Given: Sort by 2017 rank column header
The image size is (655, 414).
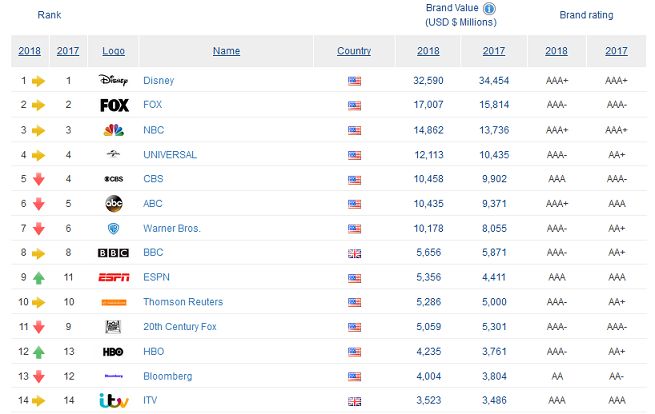Looking at the screenshot, I should point(69,51).
